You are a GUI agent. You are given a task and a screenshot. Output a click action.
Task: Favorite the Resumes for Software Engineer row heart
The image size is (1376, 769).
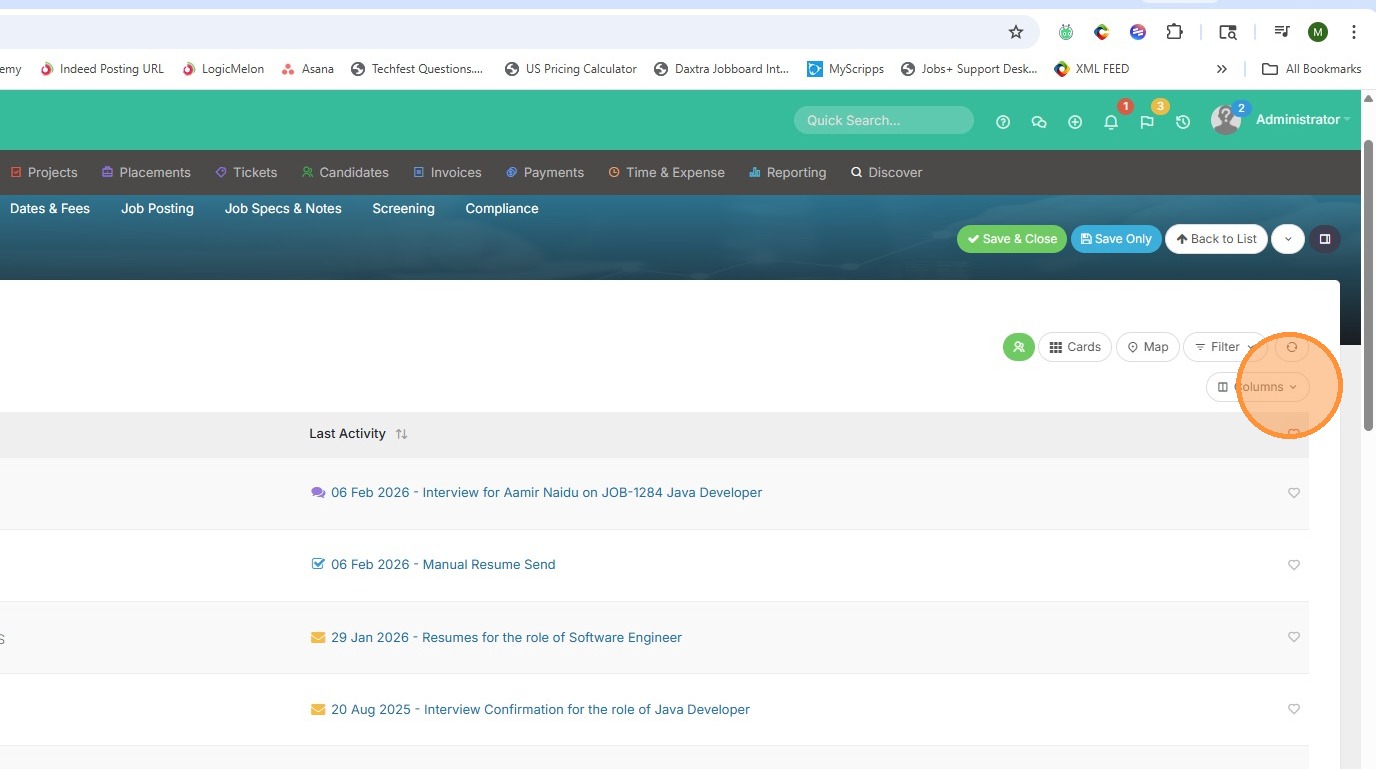[1293, 637]
